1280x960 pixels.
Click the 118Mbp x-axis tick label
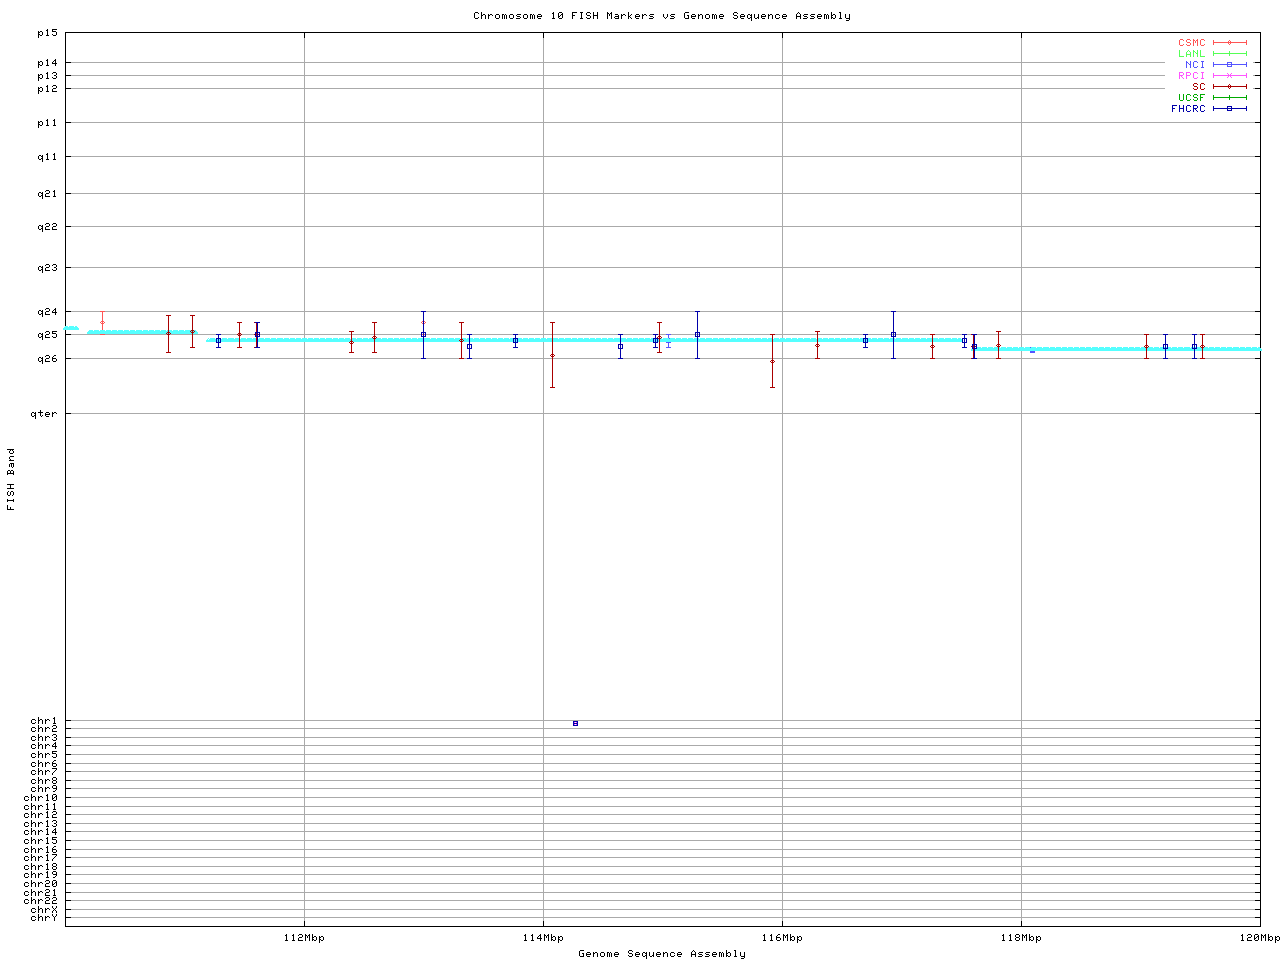(x=1021, y=938)
